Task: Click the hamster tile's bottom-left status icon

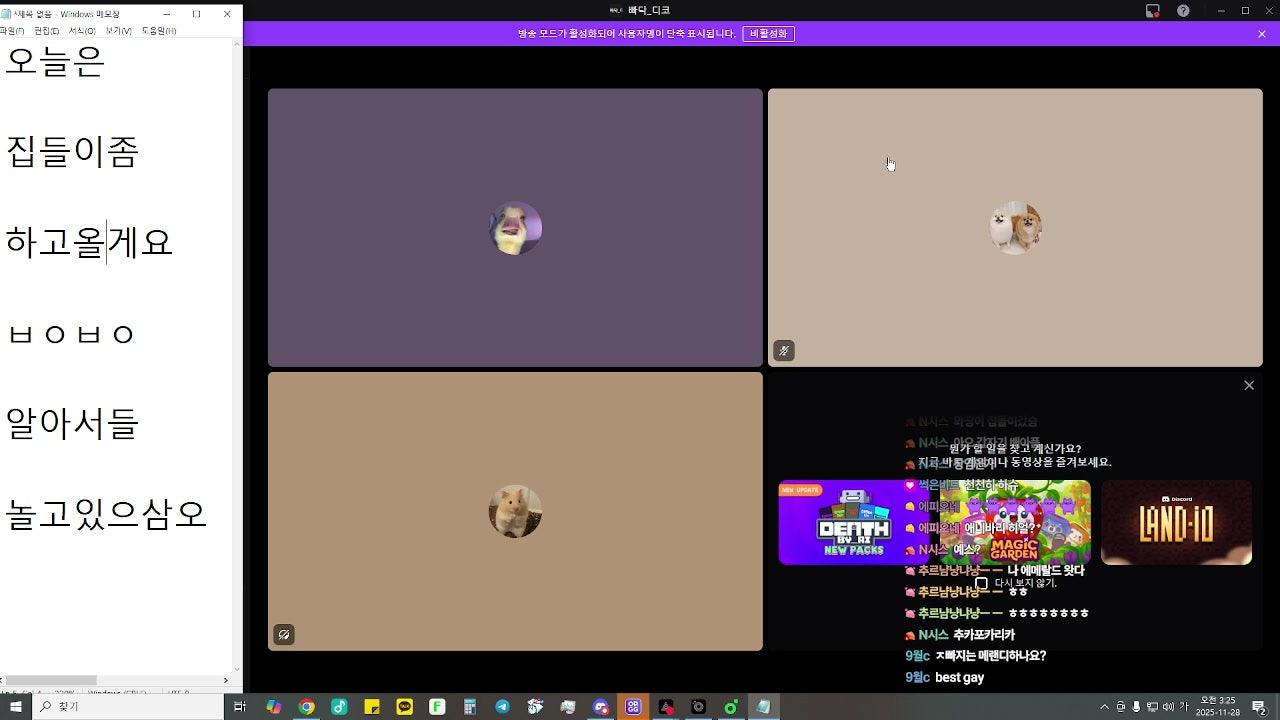Action: pyautogui.click(x=284, y=635)
